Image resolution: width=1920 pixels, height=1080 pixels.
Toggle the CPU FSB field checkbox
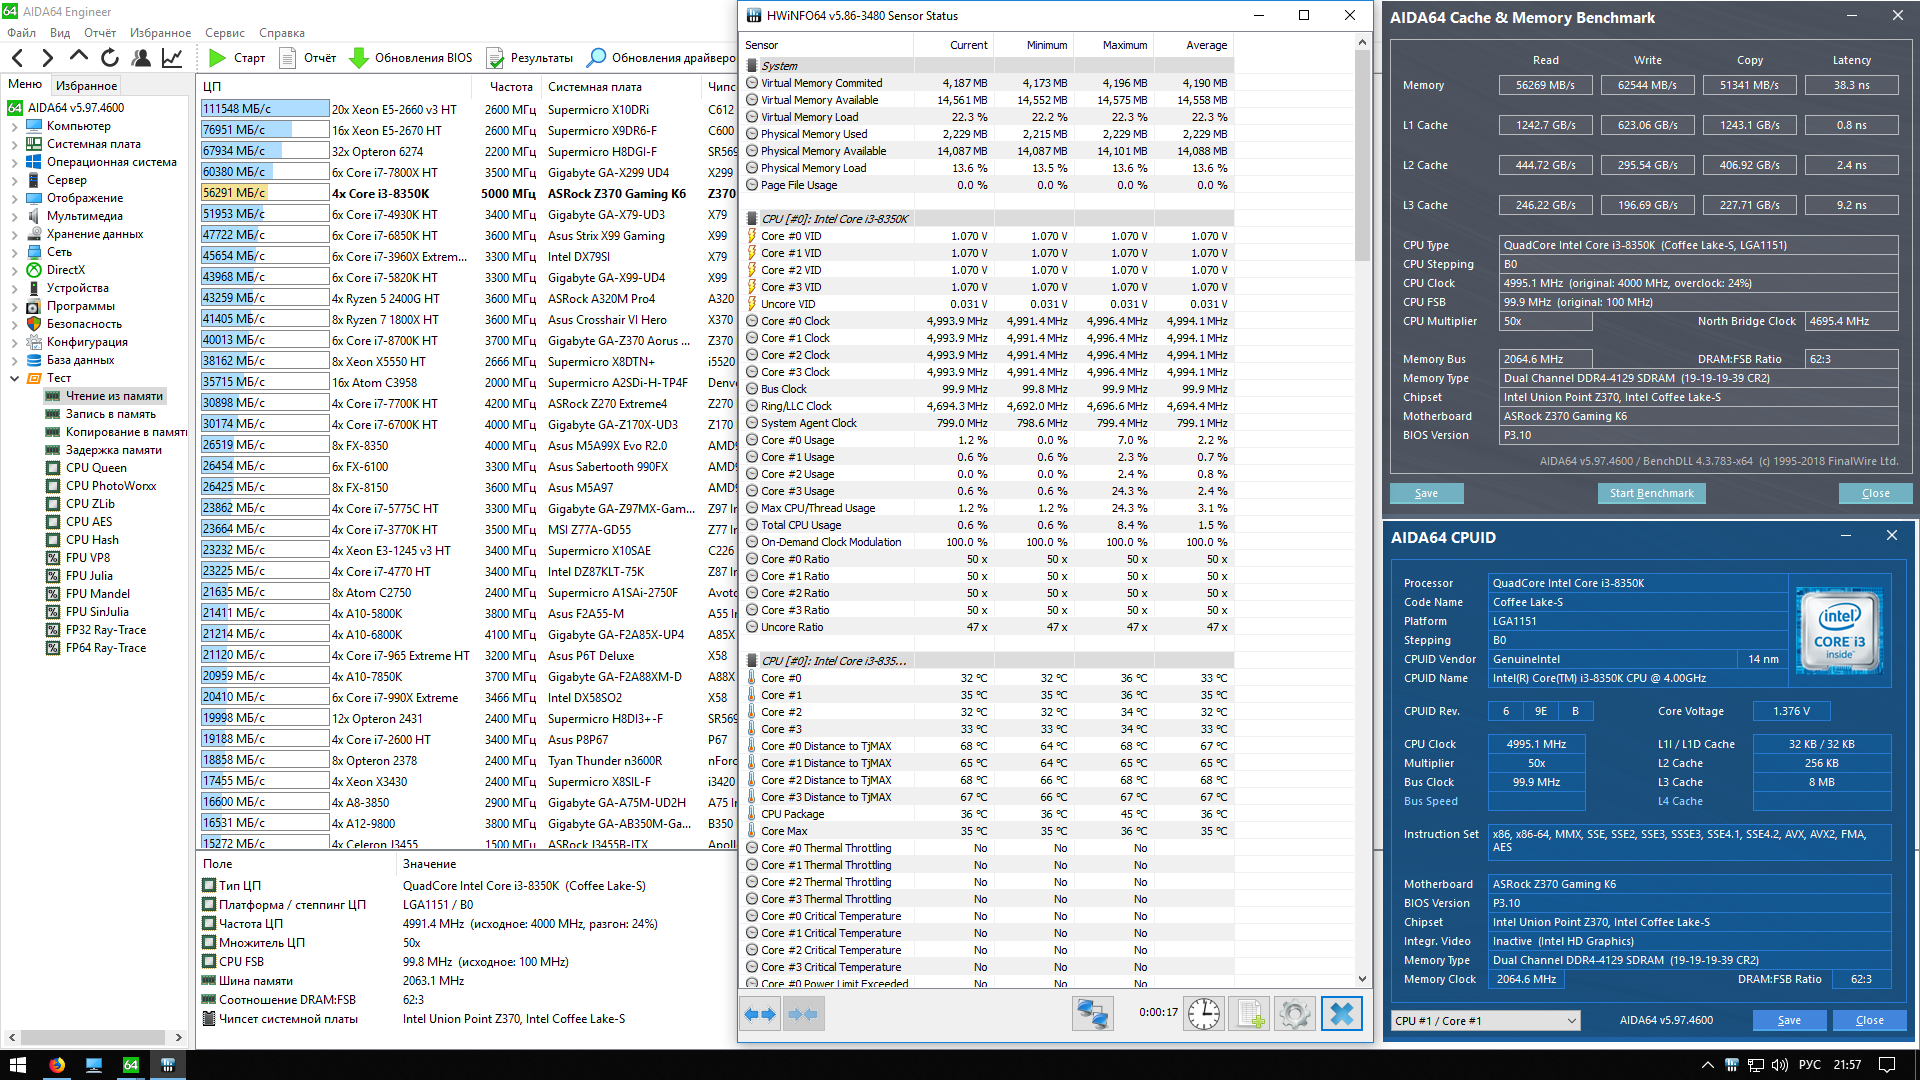tap(209, 962)
